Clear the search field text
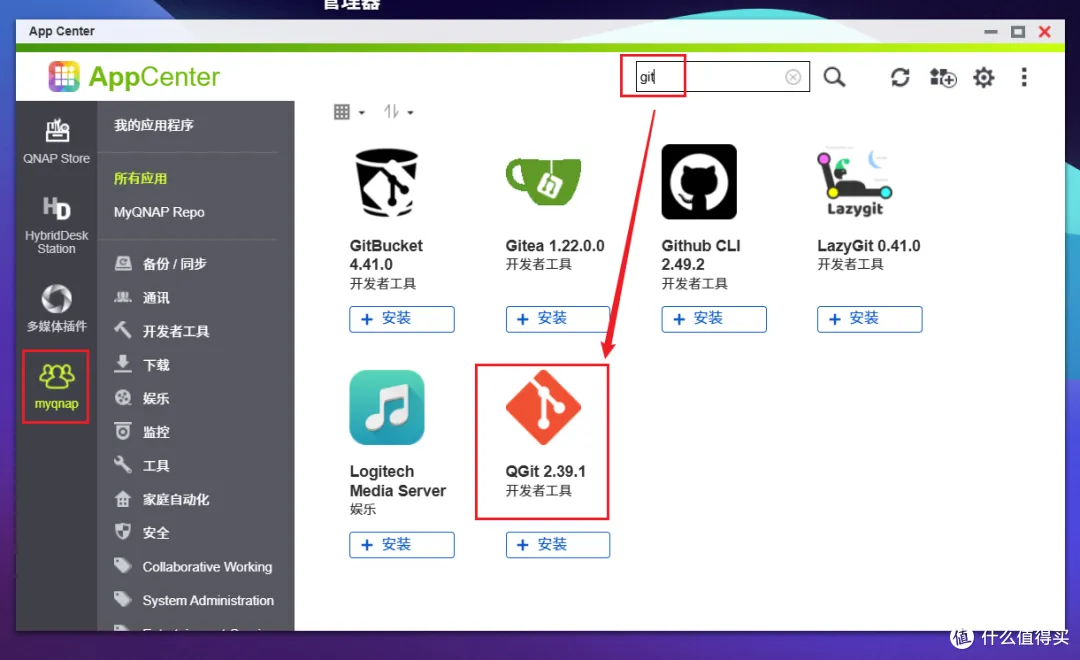This screenshot has width=1080, height=660. point(793,77)
